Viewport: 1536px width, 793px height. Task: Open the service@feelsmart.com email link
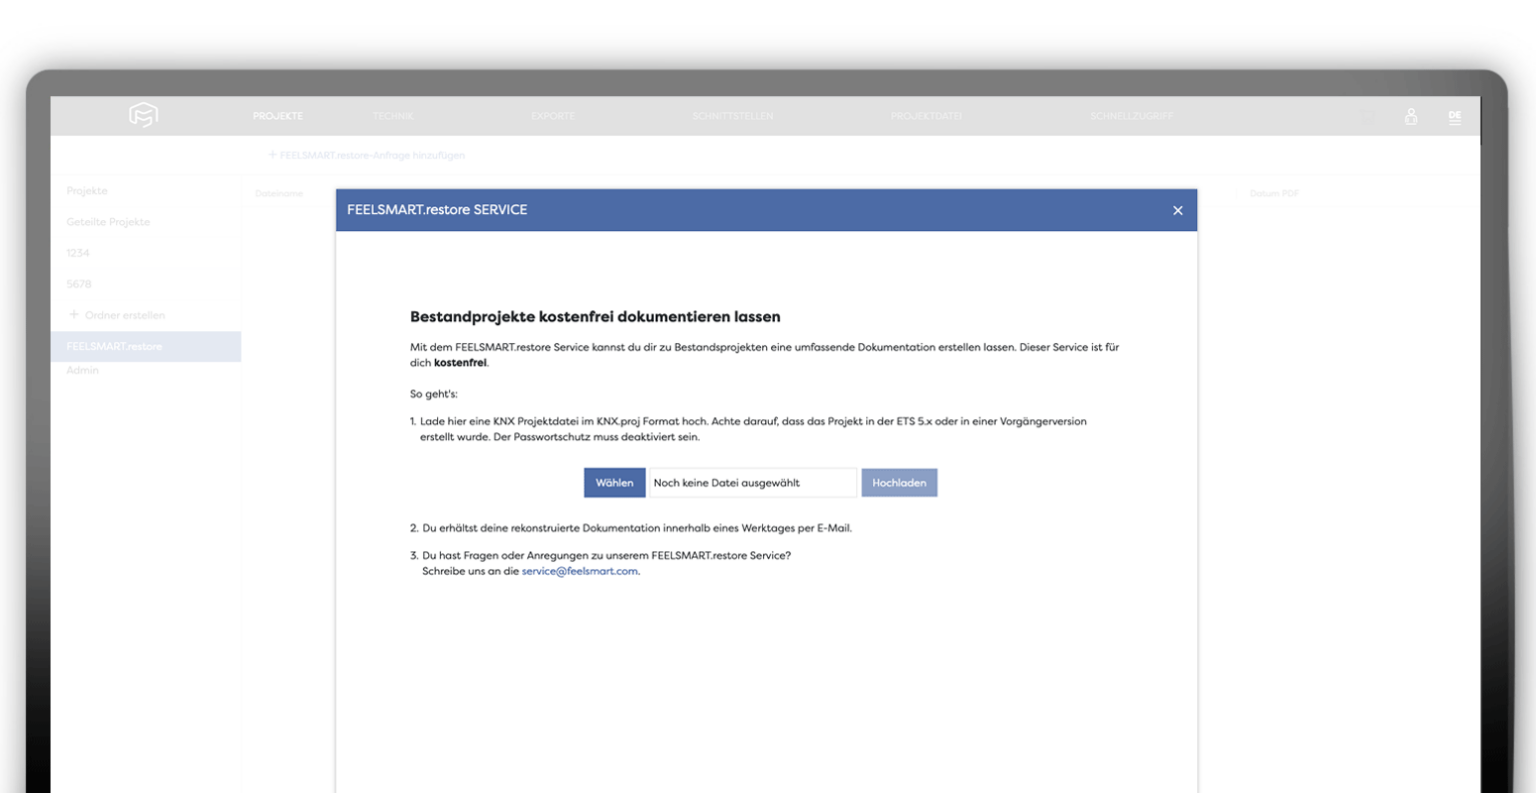(580, 571)
